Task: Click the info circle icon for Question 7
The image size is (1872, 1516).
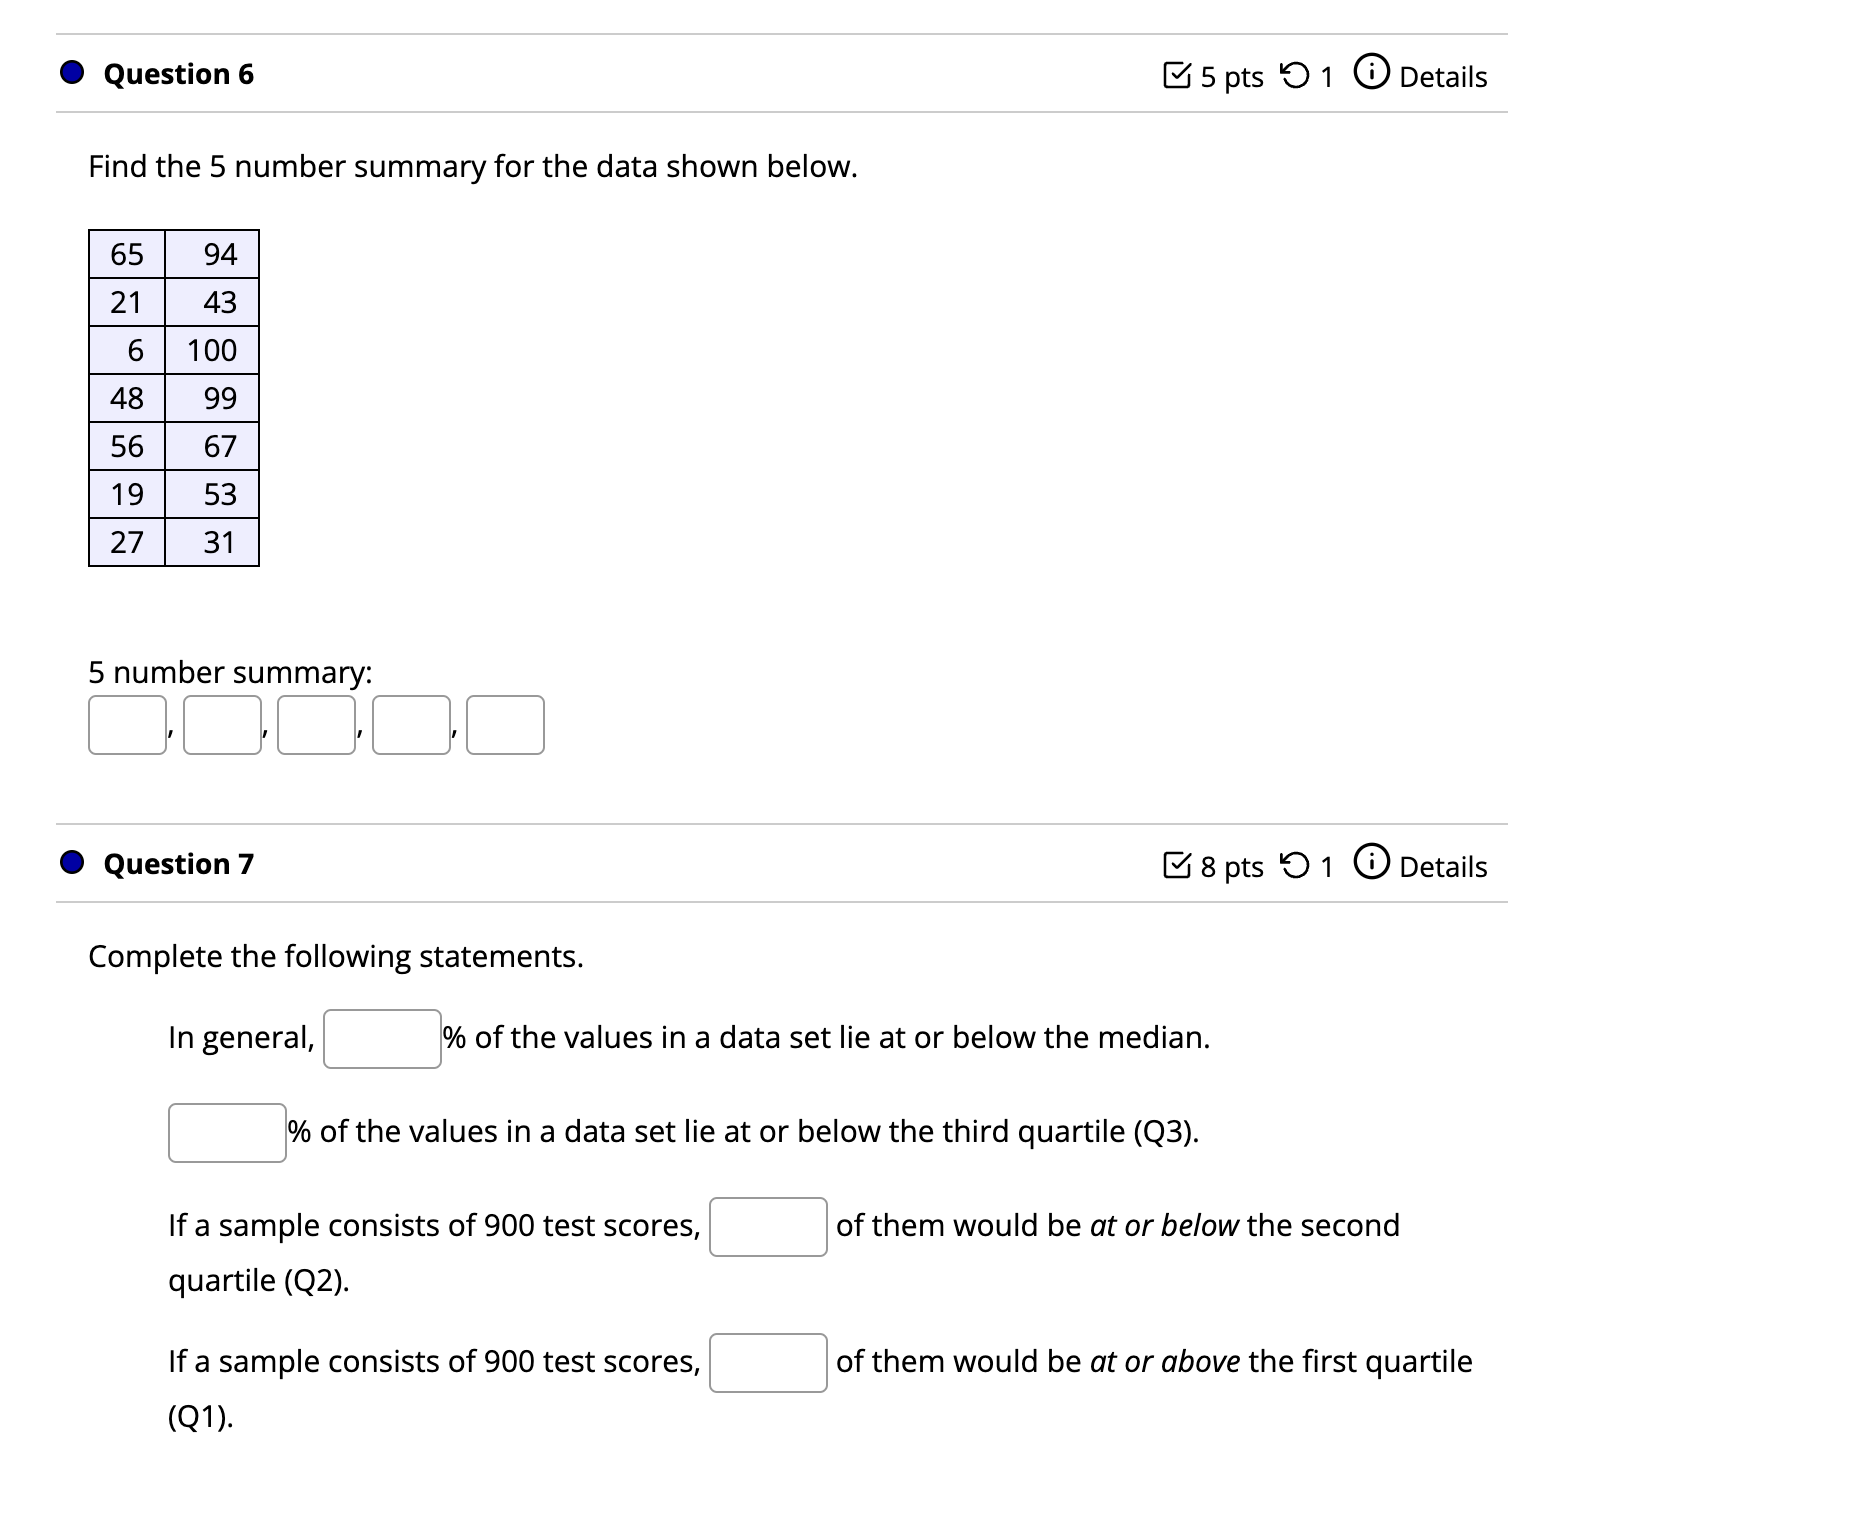Action: click(x=1374, y=862)
